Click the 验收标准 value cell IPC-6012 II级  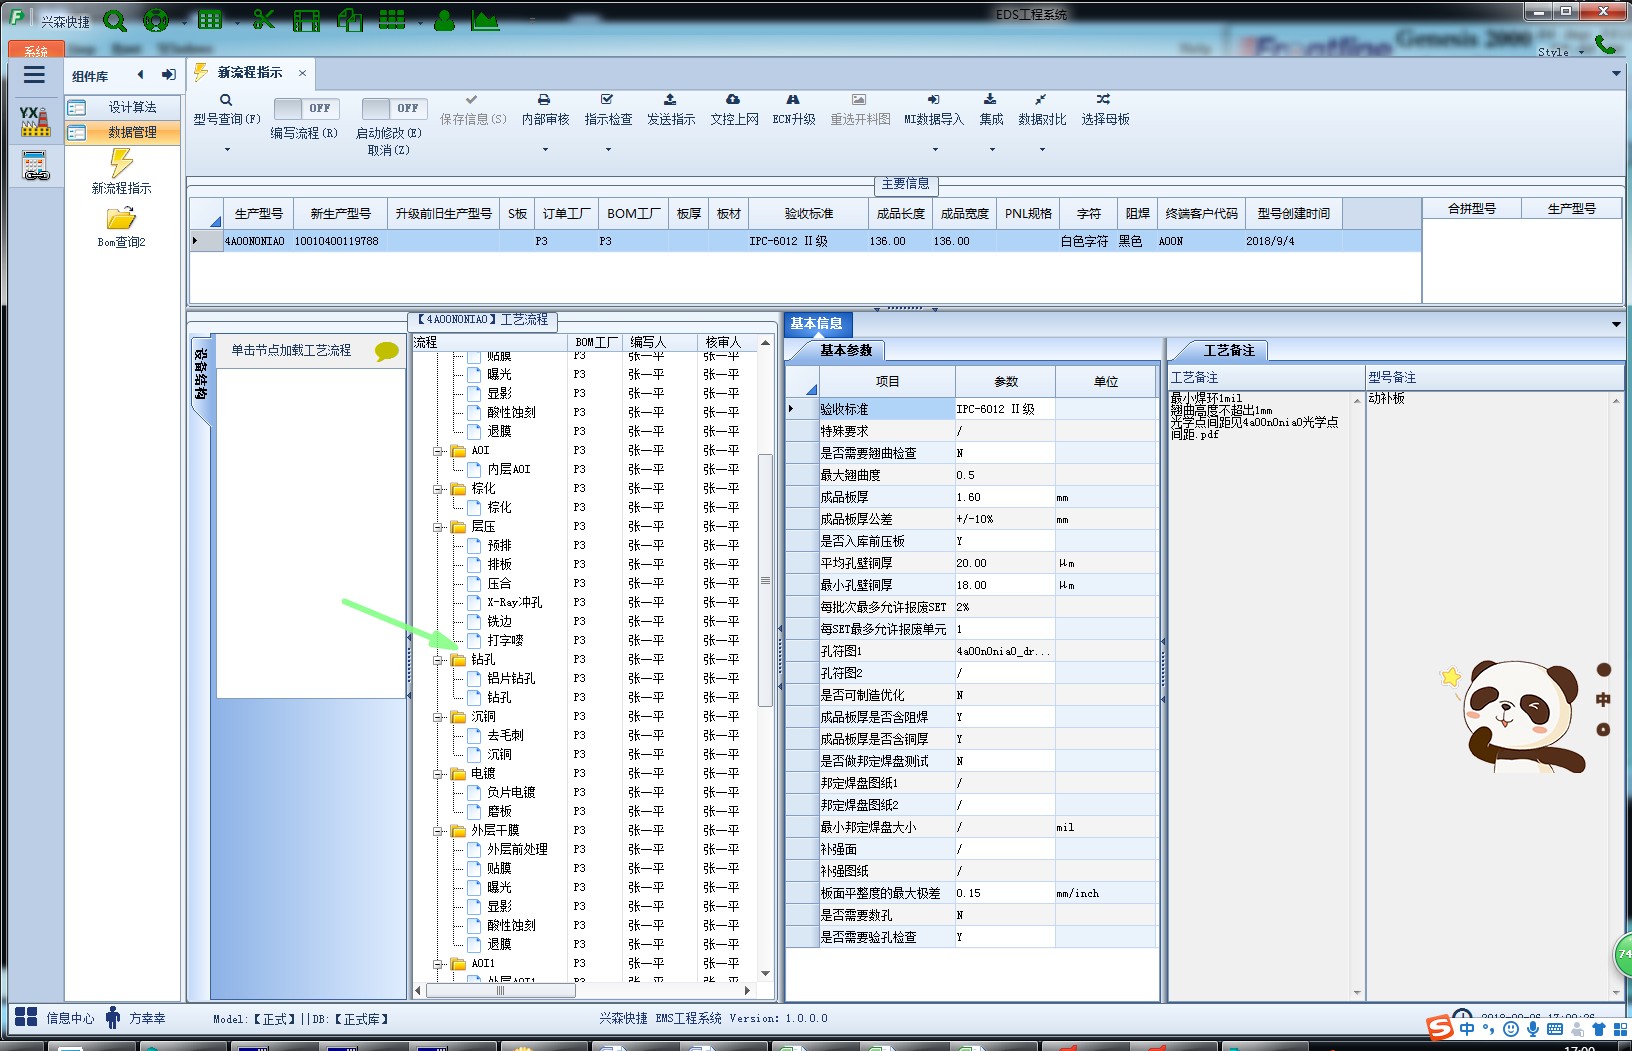tap(1005, 409)
